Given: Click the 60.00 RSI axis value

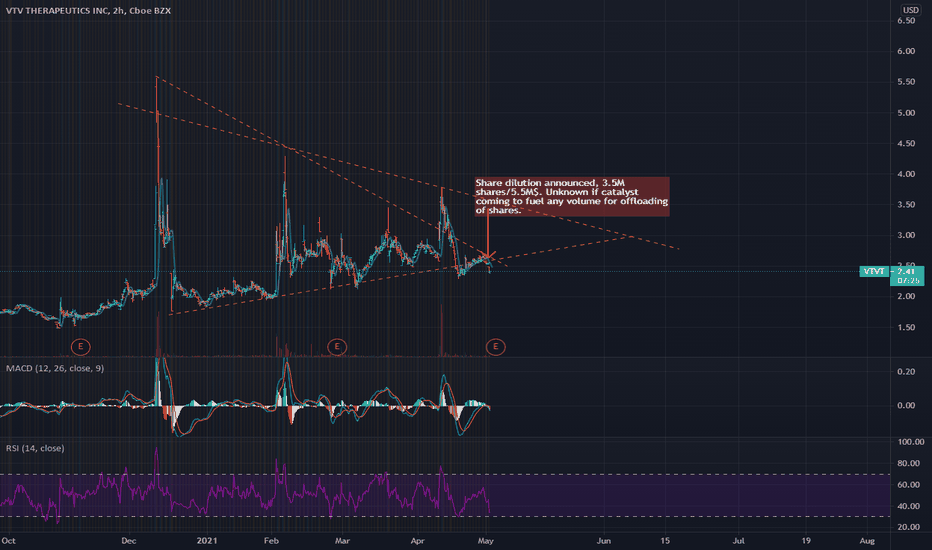Looking at the screenshot, I should (x=908, y=485).
